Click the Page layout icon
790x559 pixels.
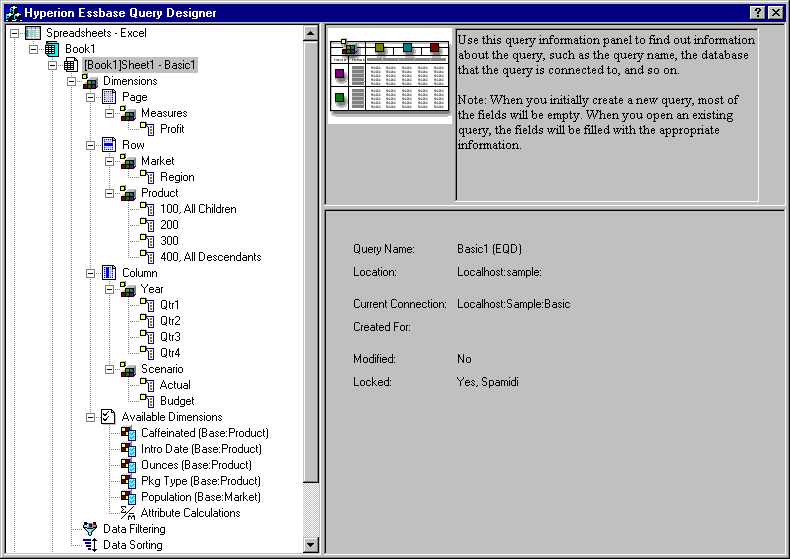[x=109, y=97]
